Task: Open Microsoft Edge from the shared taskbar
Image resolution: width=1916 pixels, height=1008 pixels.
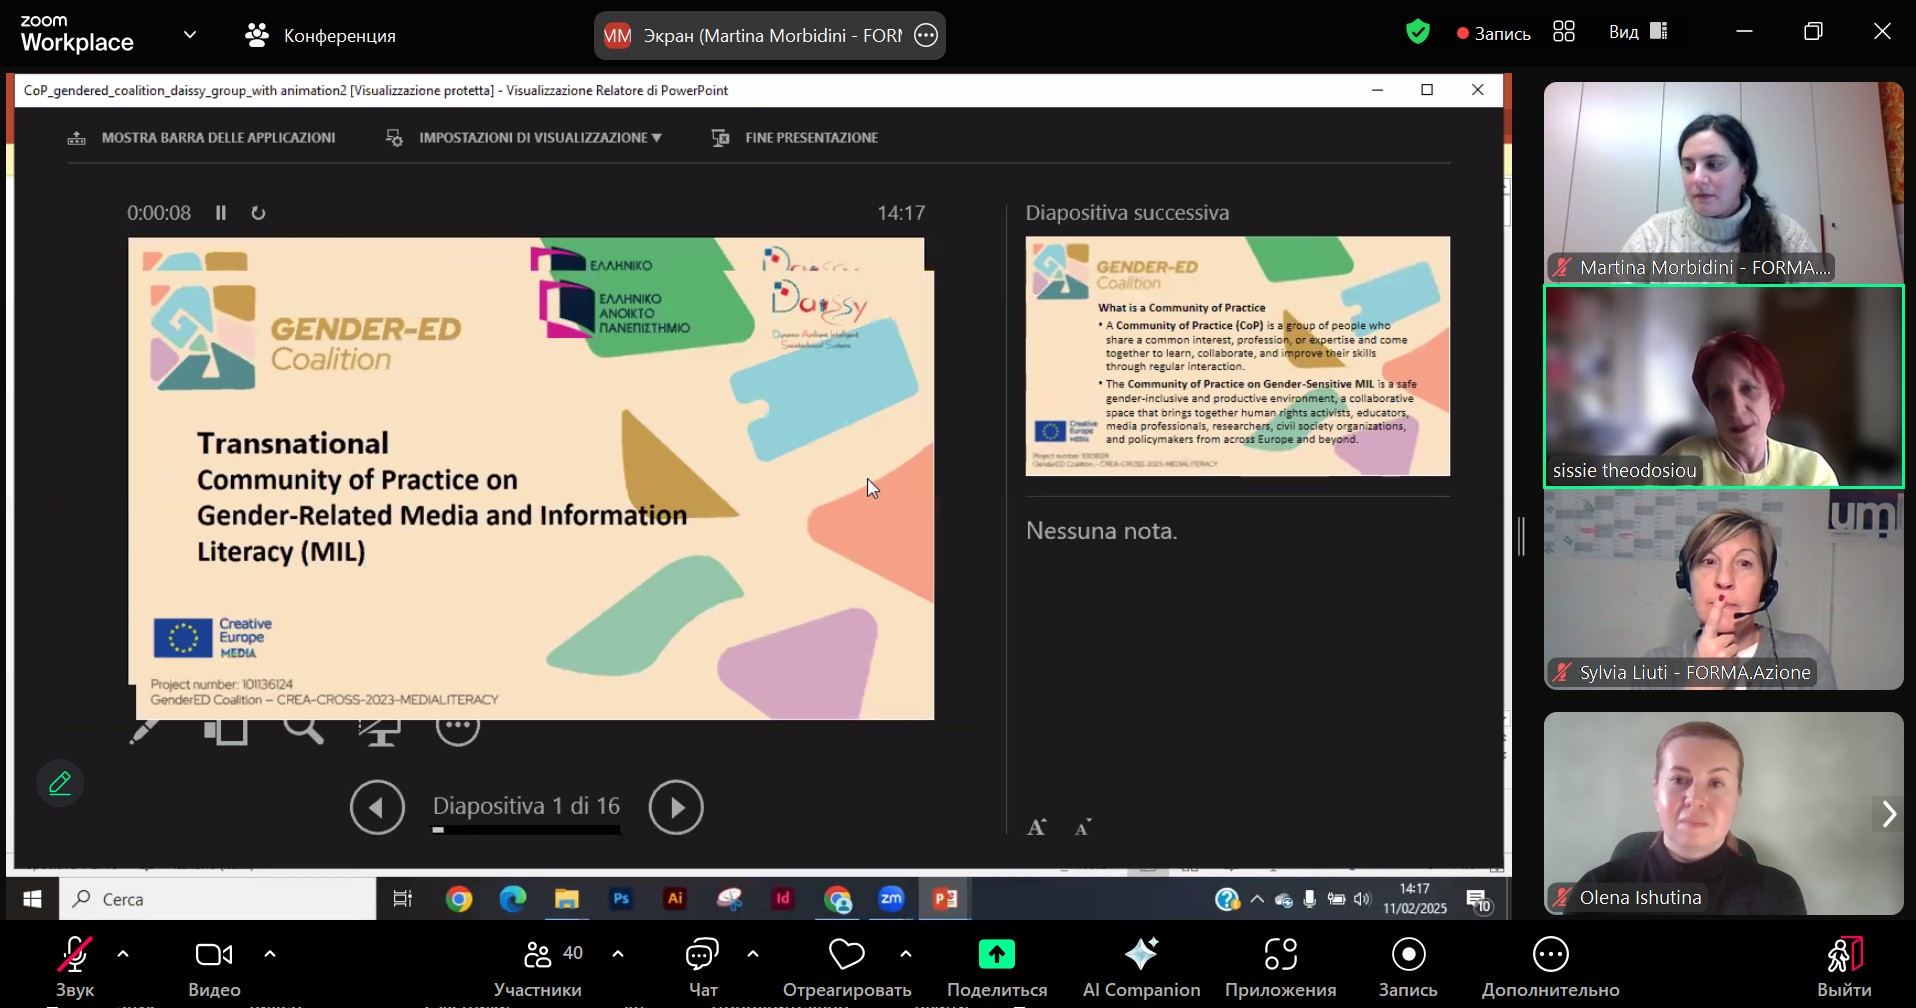Action: (513, 899)
